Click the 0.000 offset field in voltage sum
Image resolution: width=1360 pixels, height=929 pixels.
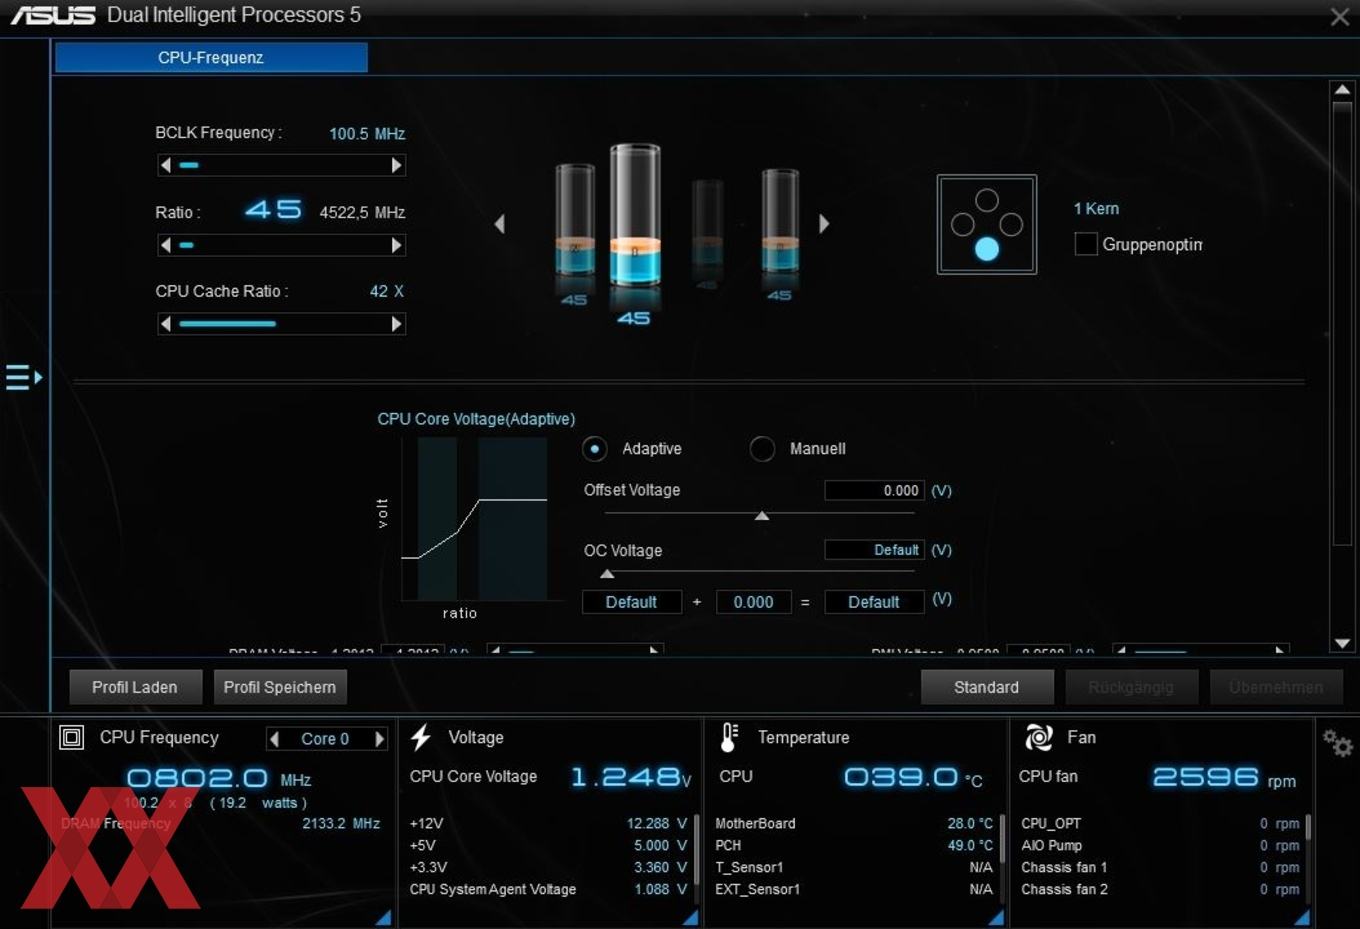(753, 602)
